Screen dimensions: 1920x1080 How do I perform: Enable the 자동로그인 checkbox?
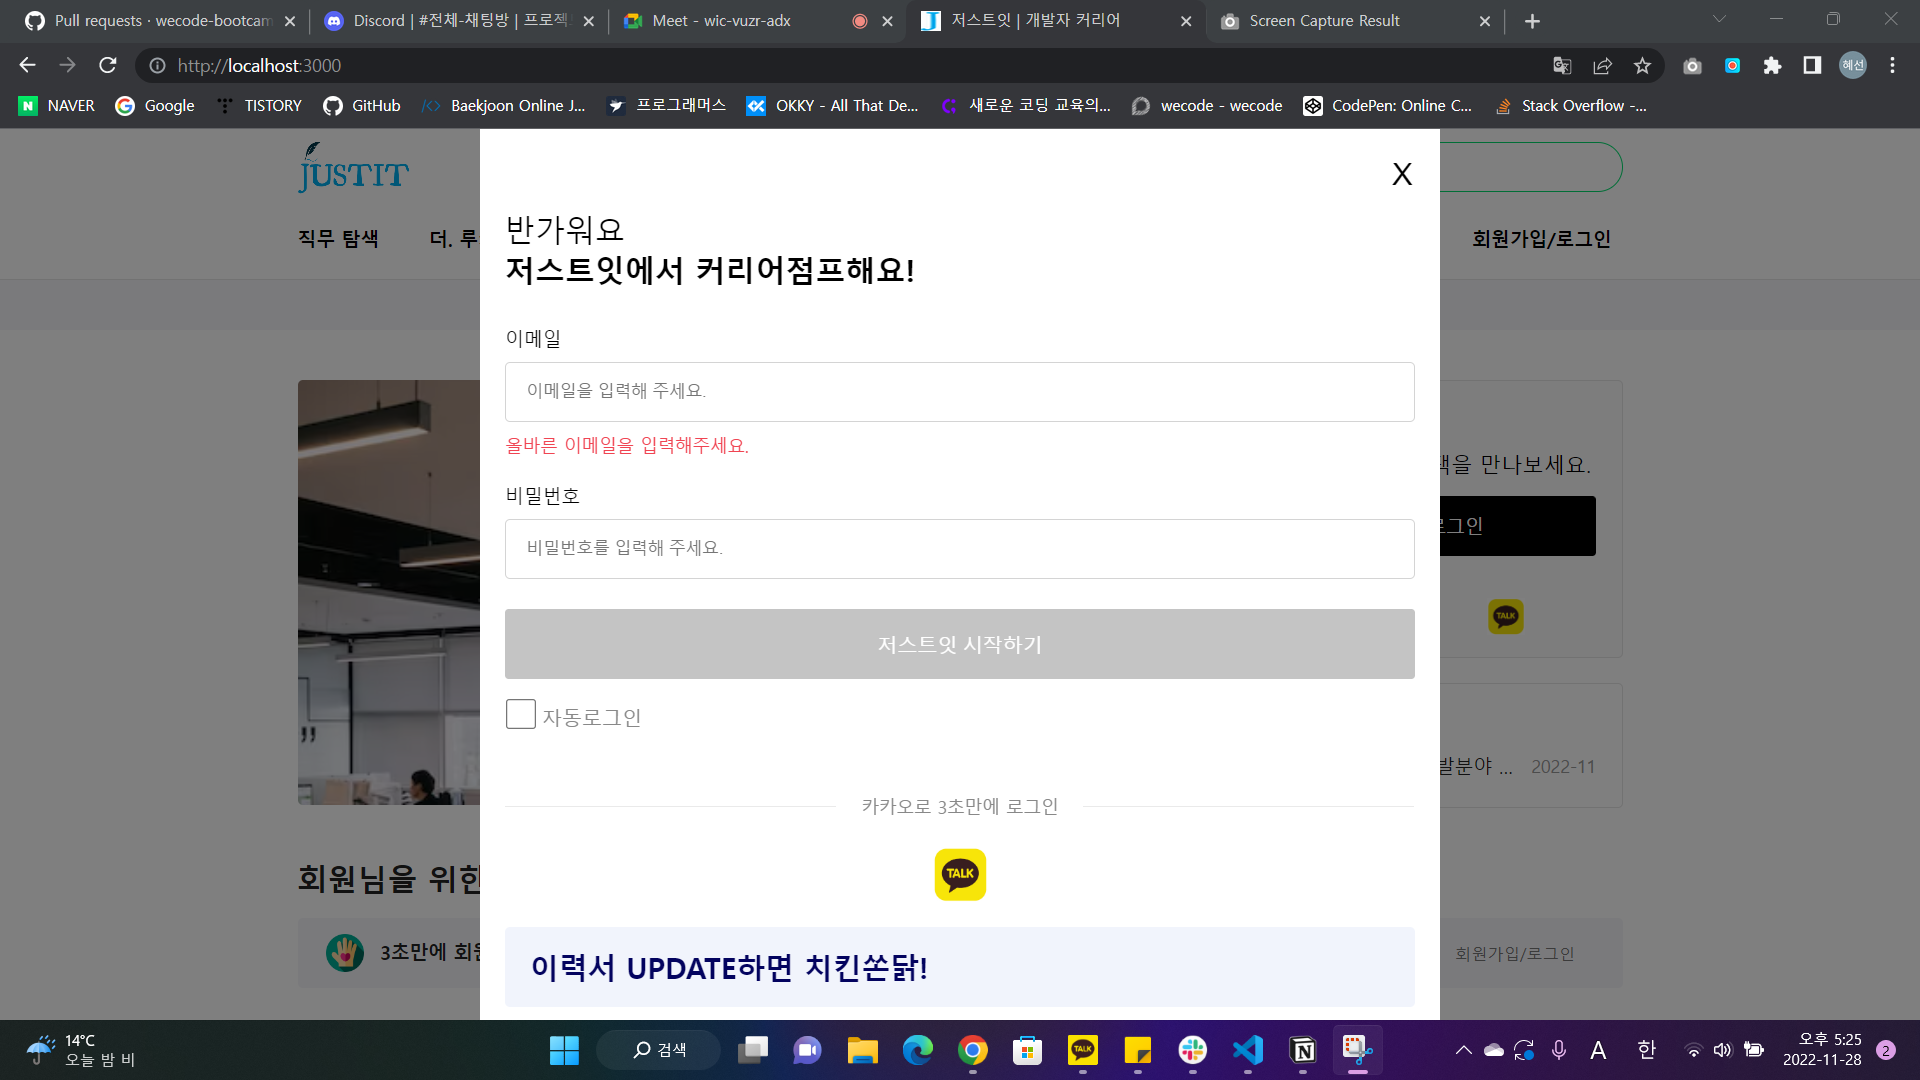pyautogui.click(x=521, y=714)
